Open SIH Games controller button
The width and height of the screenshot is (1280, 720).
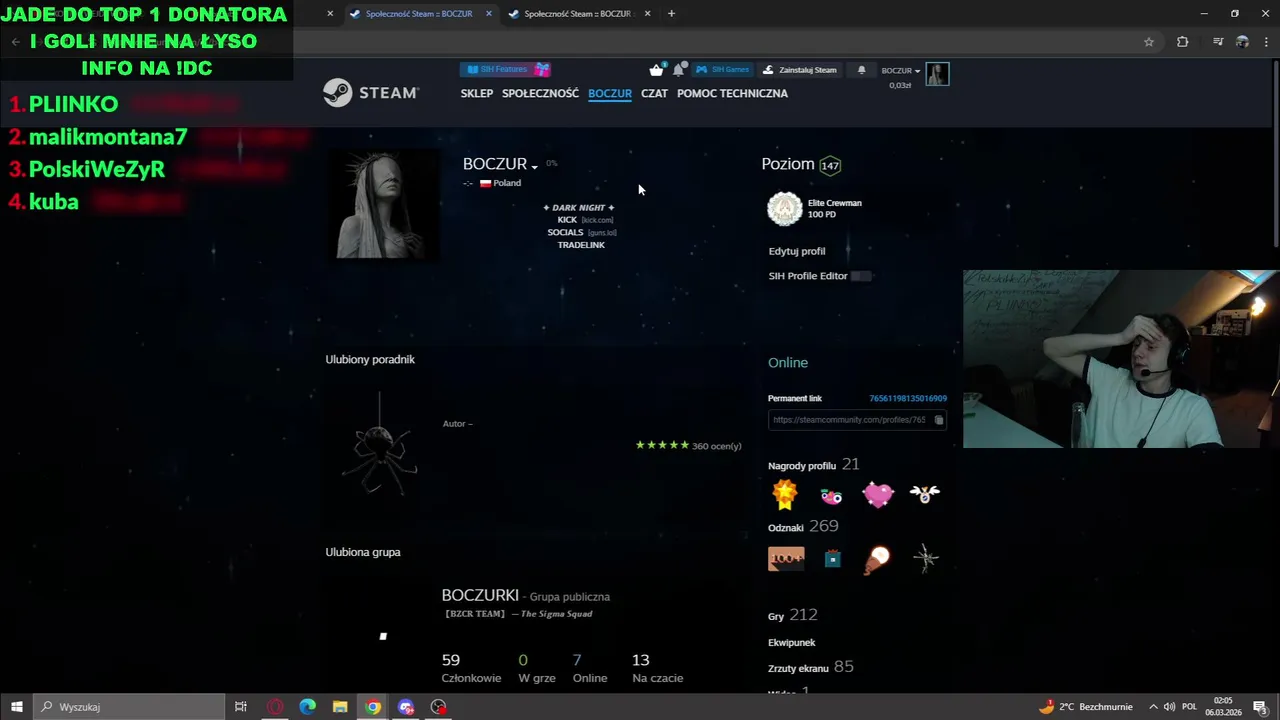[723, 70]
